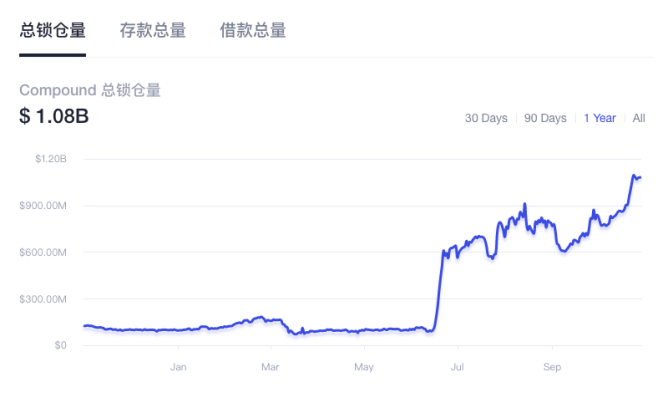This screenshot has height=408, width=668.
Task: Click the $1.20B y-axis label
Action: pyautogui.click(x=51, y=159)
